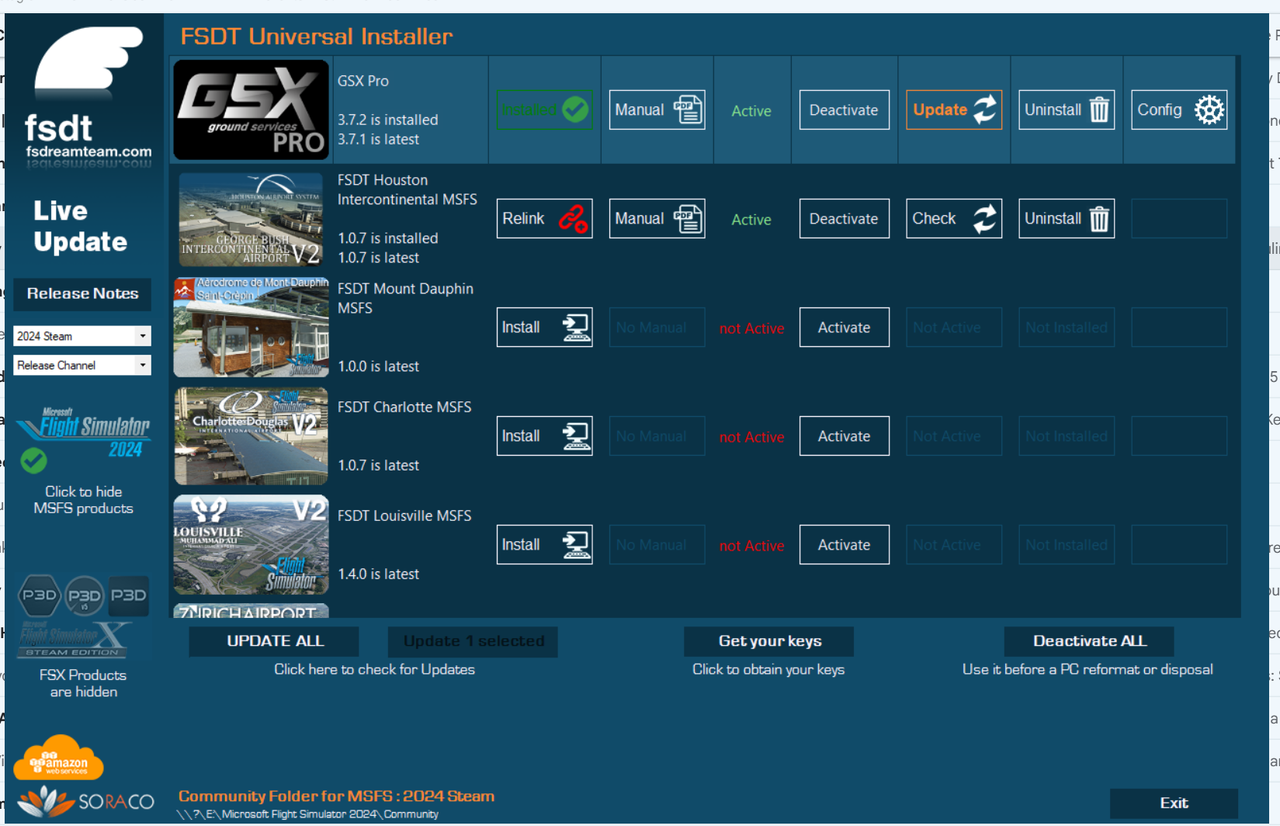The image size is (1280, 826).
Task: Click the Amazon Web Services cloud logo
Action: click(58, 759)
